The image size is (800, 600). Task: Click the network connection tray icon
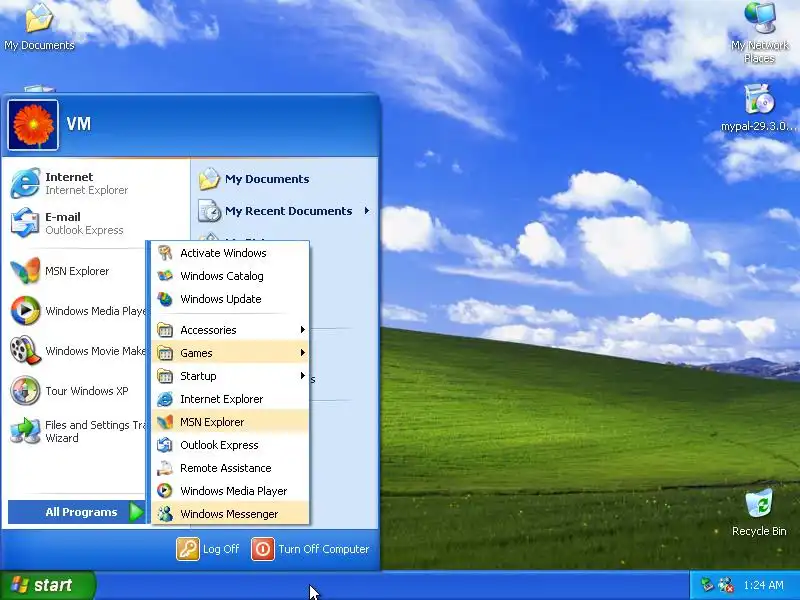pos(707,585)
